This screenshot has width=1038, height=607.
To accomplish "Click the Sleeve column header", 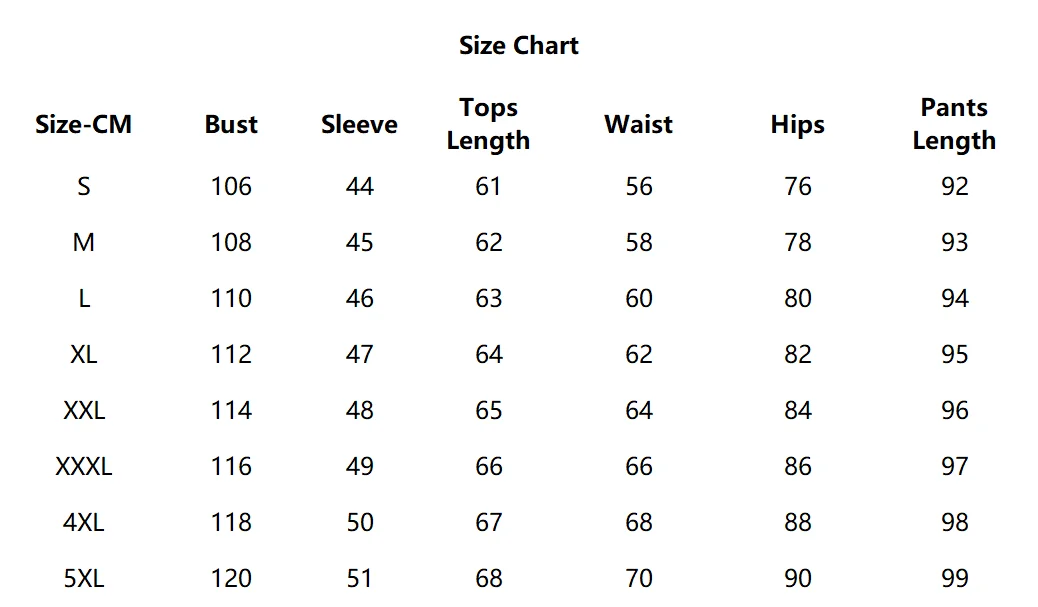I will tap(359, 125).
